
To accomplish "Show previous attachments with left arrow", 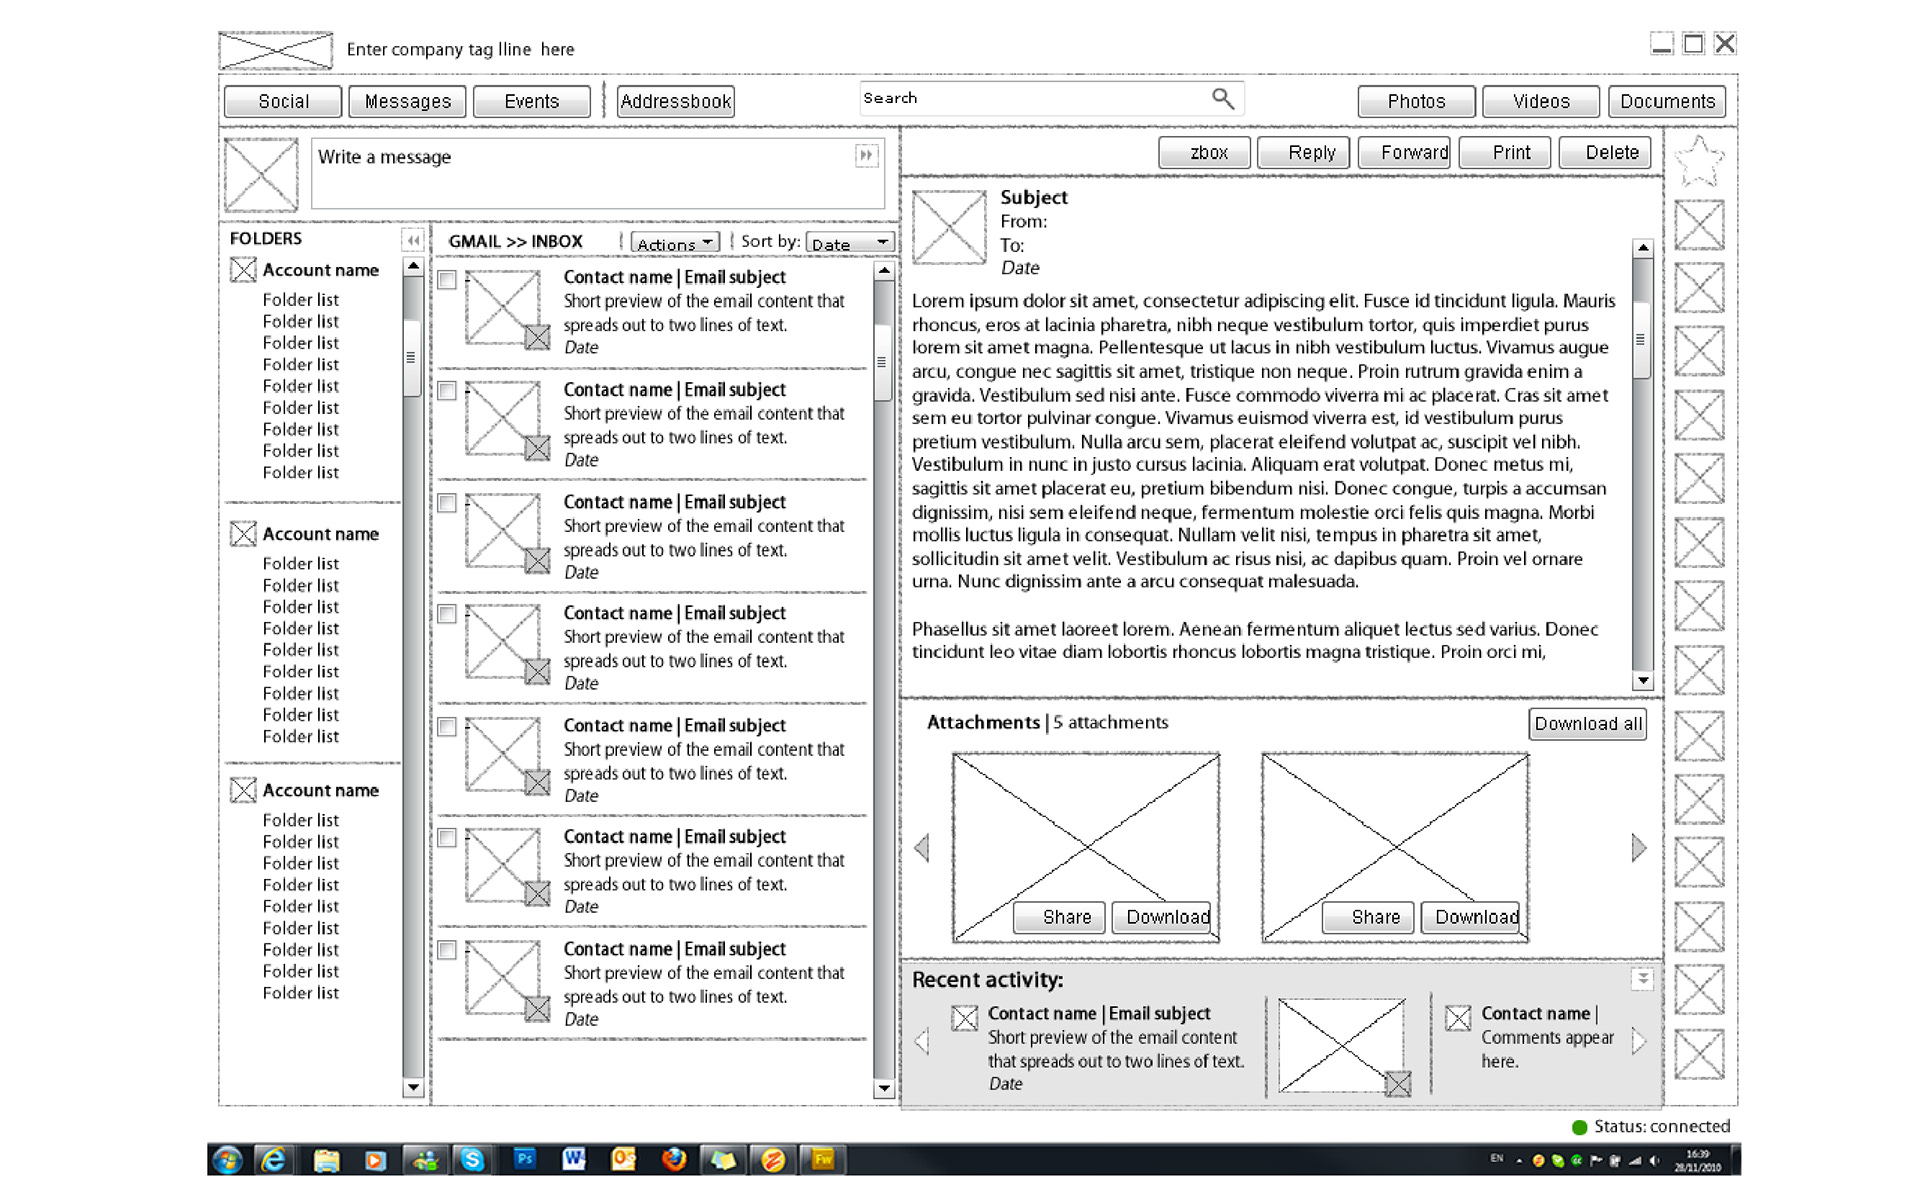I will tap(922, 848).
